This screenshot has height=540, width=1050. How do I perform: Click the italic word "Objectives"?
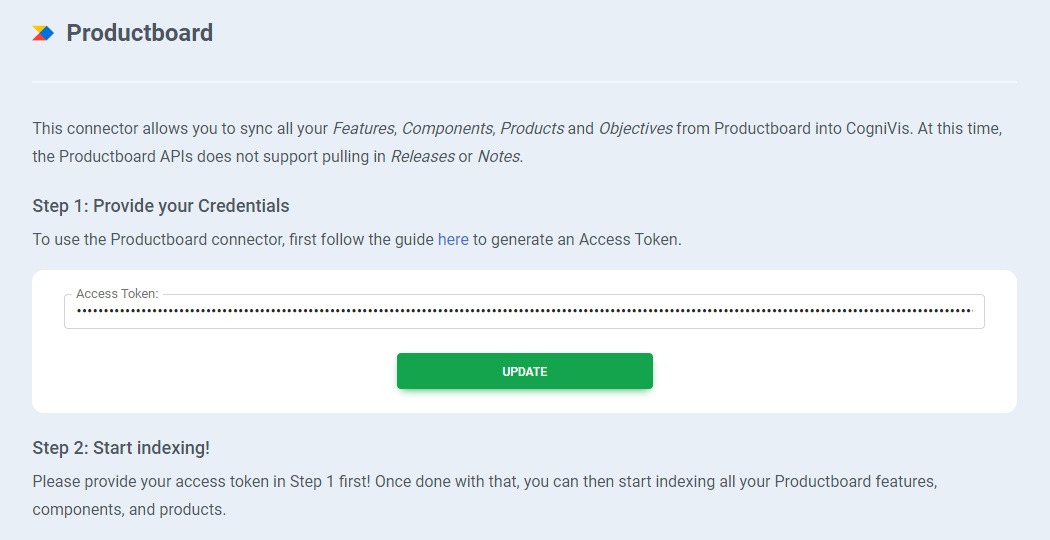coord(635,129)
